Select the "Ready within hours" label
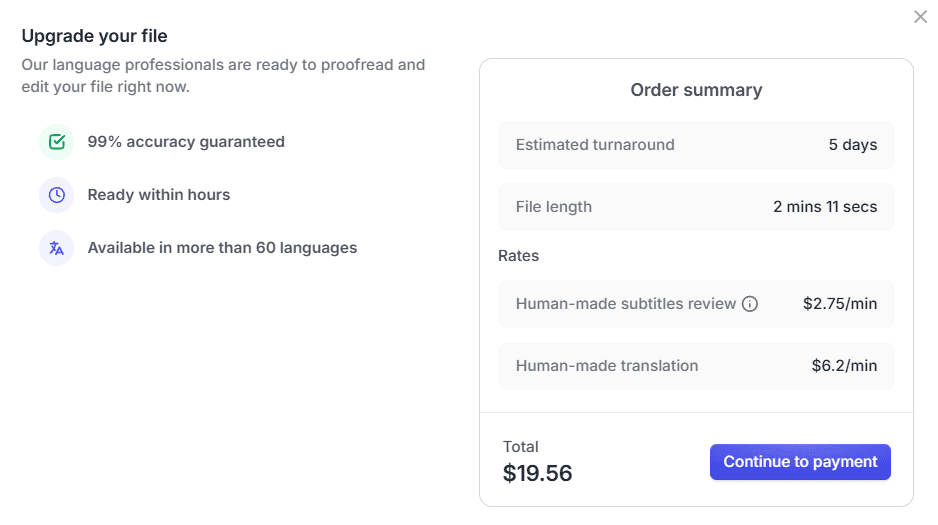Screen dimensions: 938x525 pos(159,195)
